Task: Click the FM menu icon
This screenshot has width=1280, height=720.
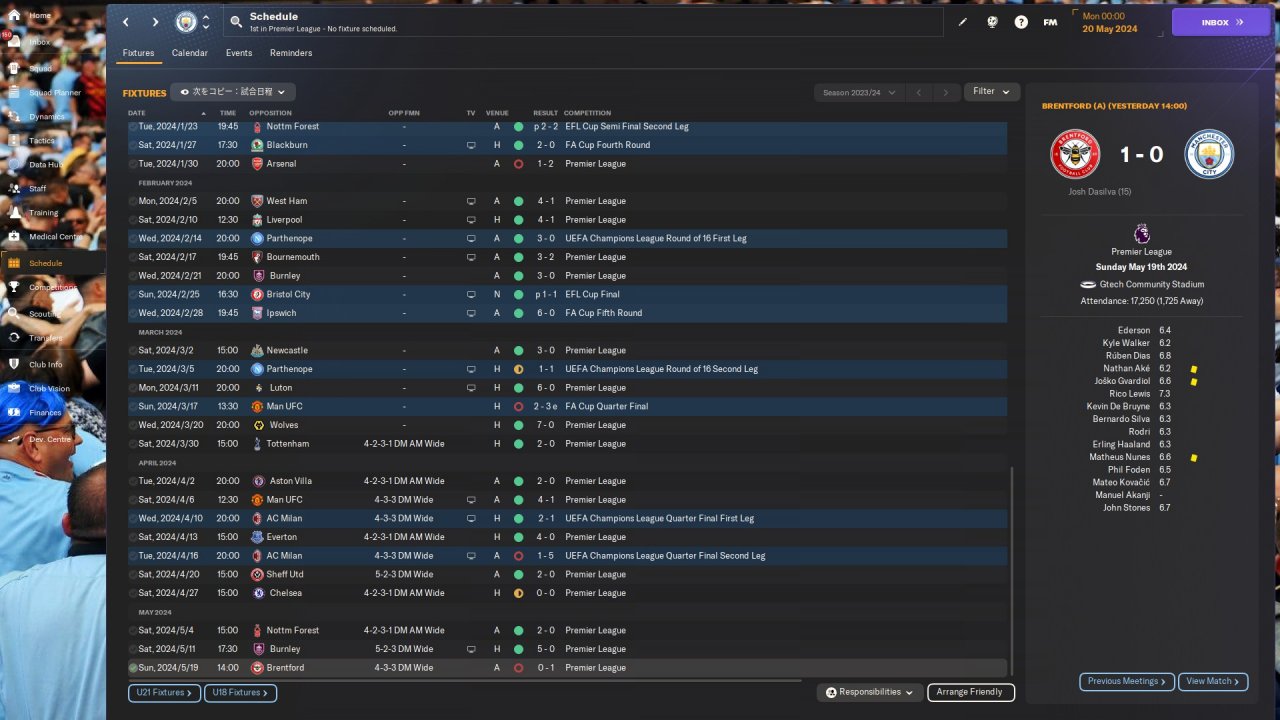Action: pyautogui.click(x=1050, y=22)
